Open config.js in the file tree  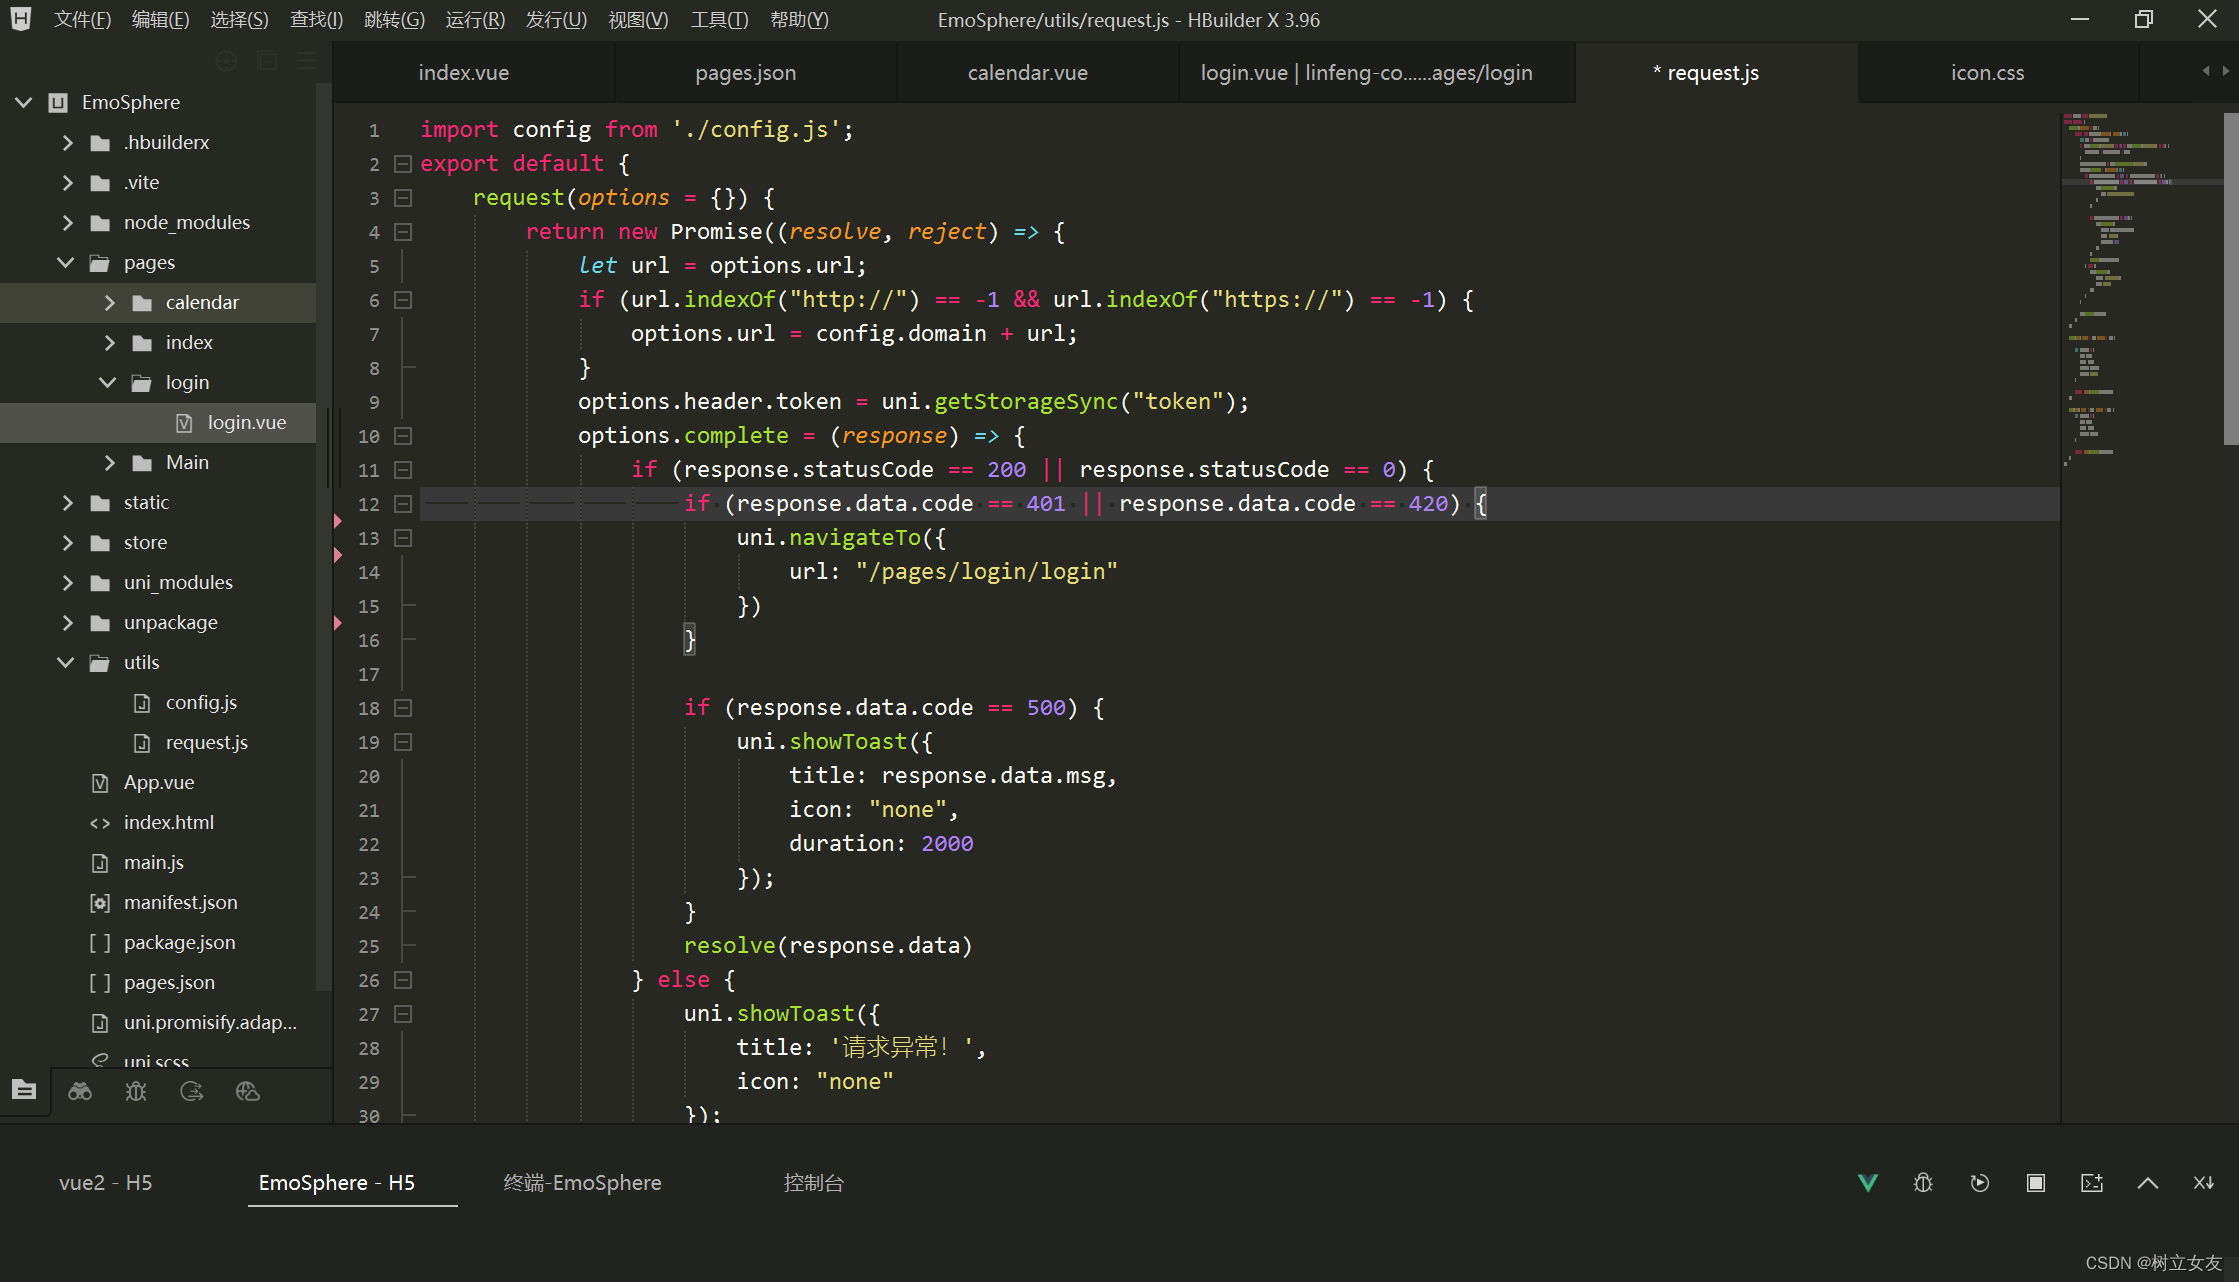pos(201,702)
